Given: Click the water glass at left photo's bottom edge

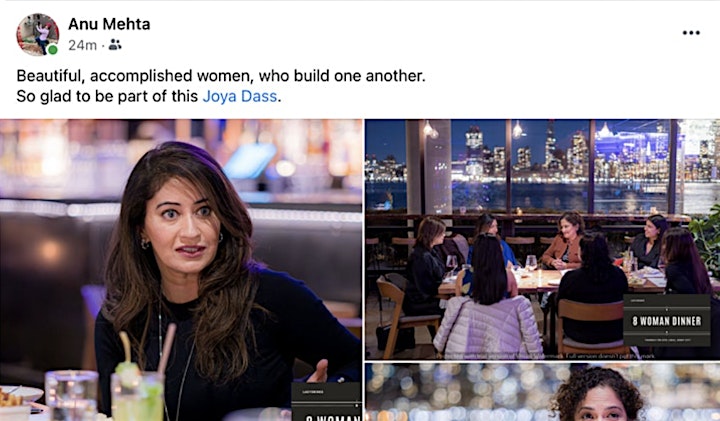Looking at the screenshot, I should pos(72,395).
